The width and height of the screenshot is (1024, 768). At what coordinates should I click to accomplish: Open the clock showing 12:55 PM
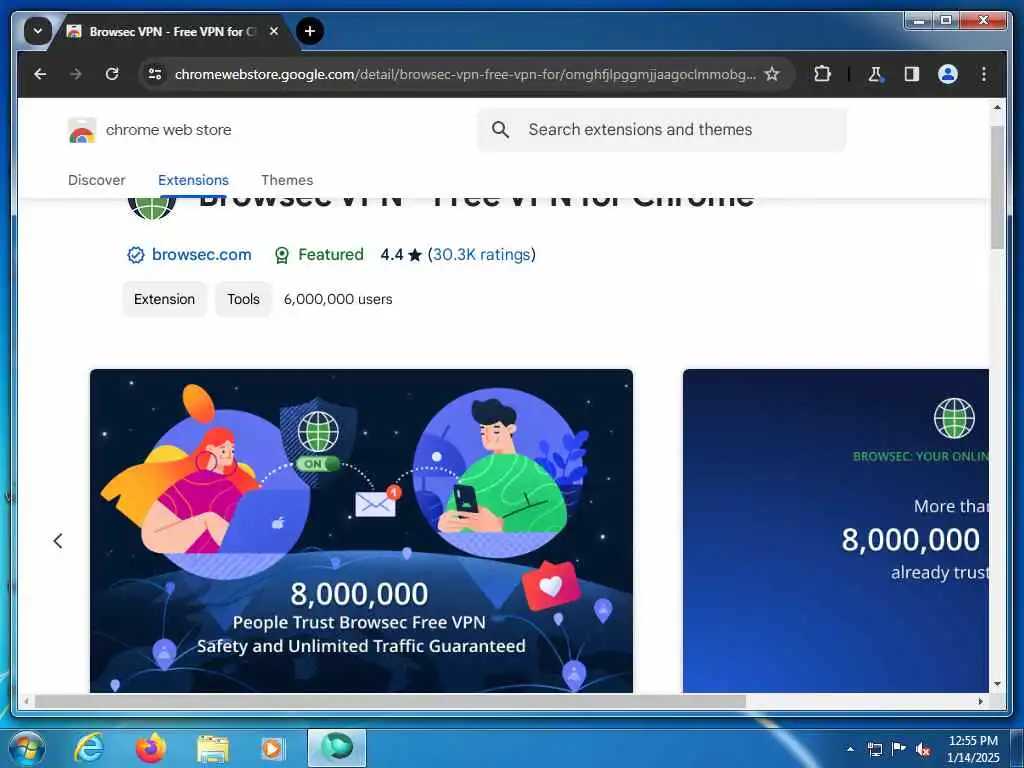(973, 749)
